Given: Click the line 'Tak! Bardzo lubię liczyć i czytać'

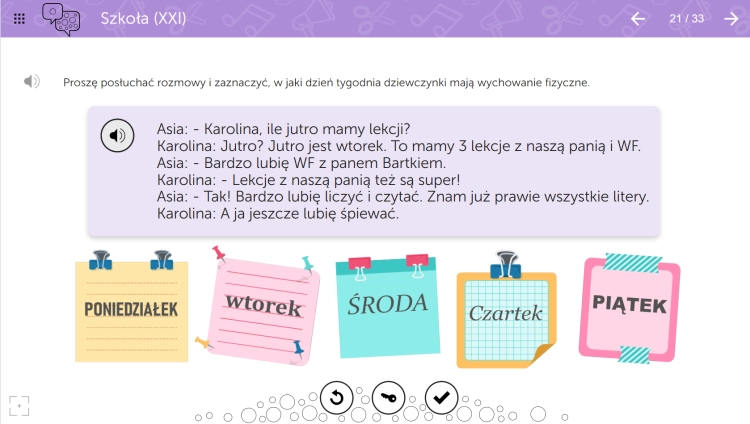Looking at the screenshot, I should [403, 197].
